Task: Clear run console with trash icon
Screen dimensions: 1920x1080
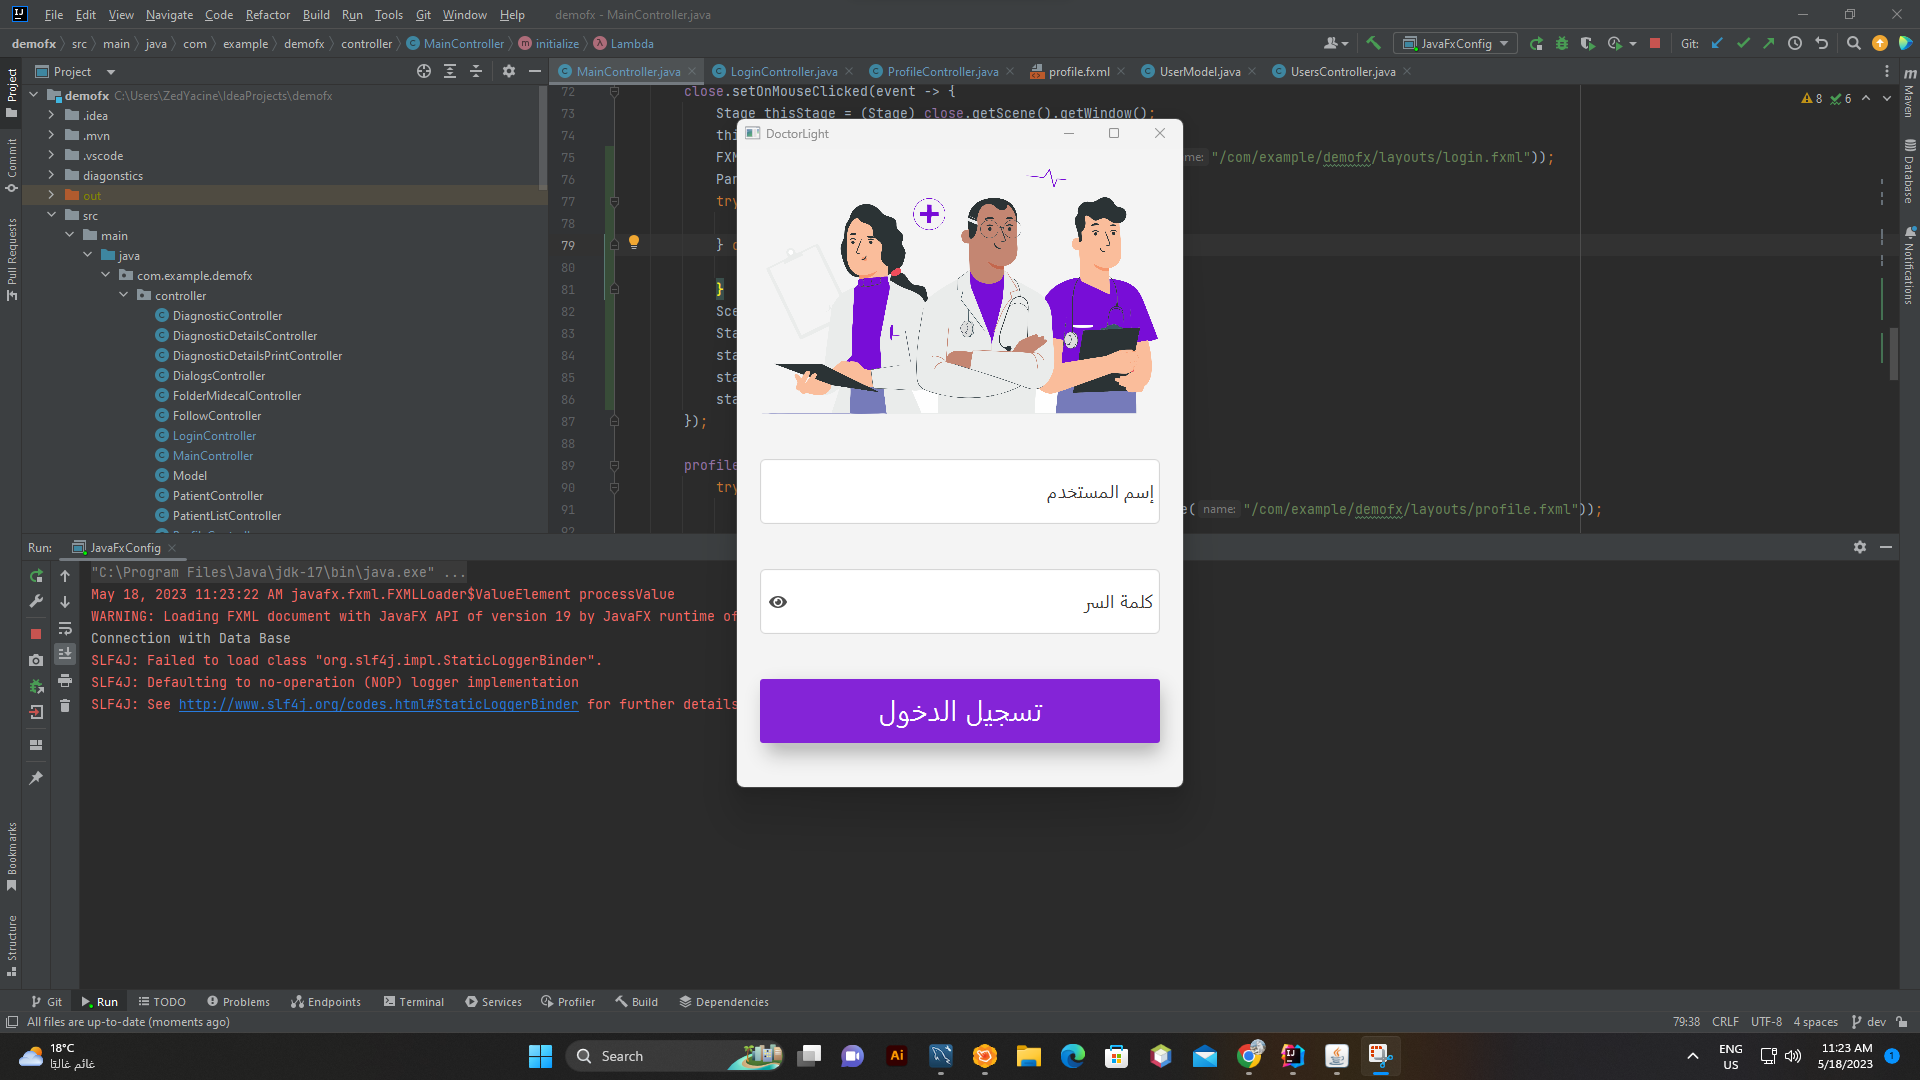Action: (65, 706)
